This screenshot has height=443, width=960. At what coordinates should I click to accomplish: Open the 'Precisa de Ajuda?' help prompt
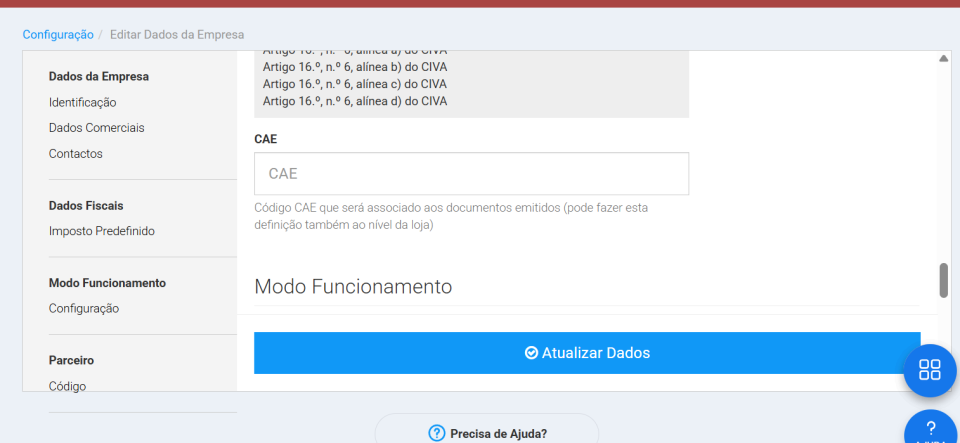click(x=487, y=433)
